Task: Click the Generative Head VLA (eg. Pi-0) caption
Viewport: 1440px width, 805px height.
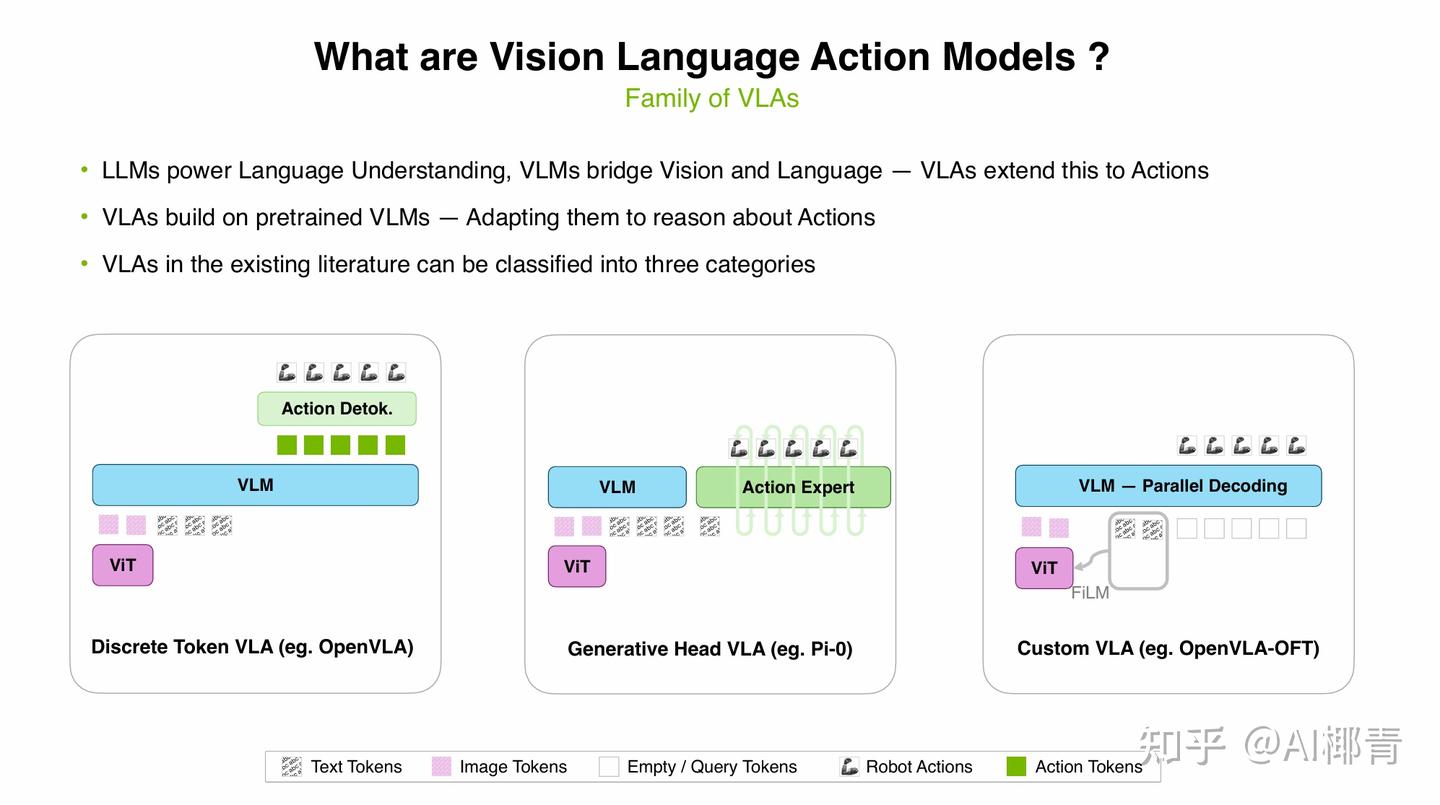Action: click(710, 649)
